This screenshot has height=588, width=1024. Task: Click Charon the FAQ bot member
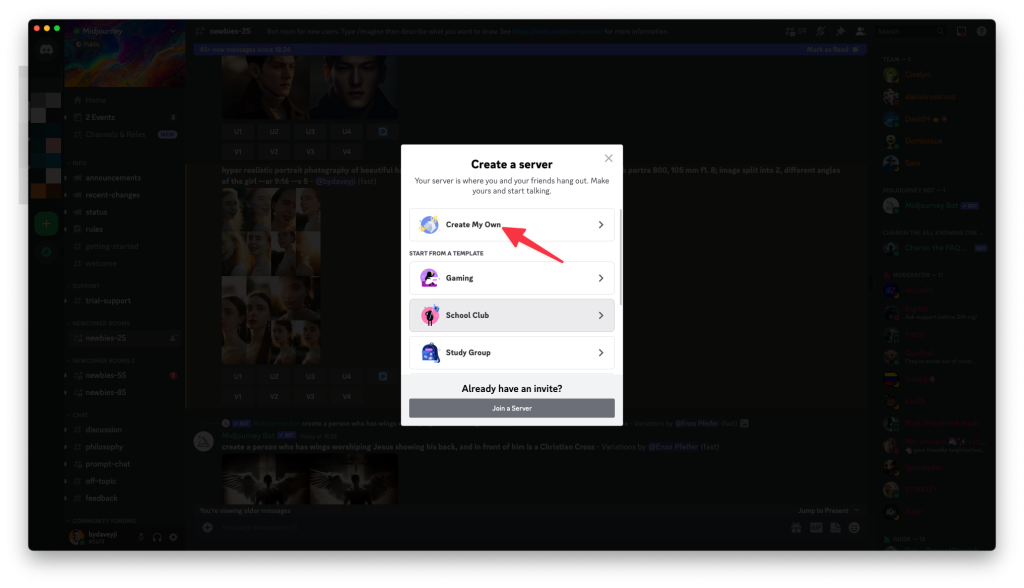[x=934, y=248]
